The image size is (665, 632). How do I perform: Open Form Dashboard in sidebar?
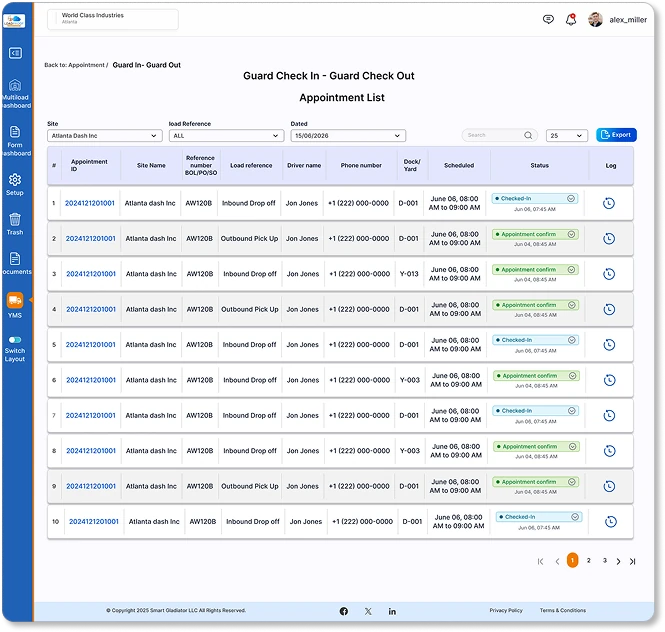click(x=15, y=141)
